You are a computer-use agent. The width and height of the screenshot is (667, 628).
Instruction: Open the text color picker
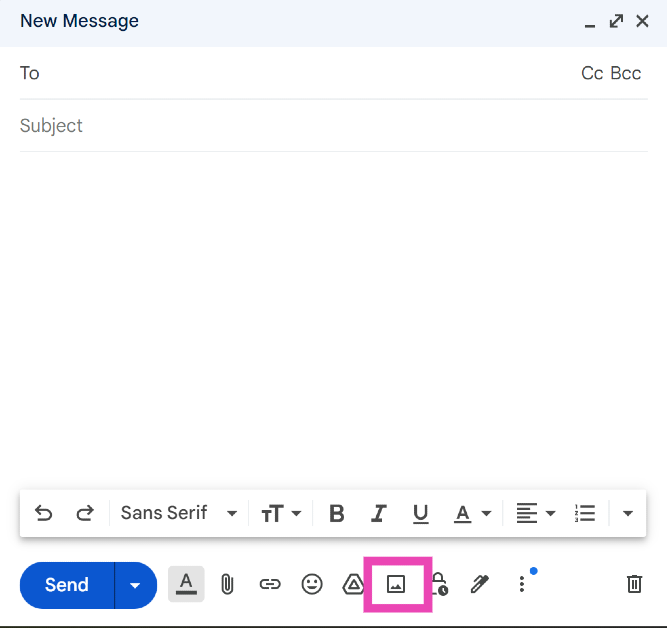[x=472, y=513]
